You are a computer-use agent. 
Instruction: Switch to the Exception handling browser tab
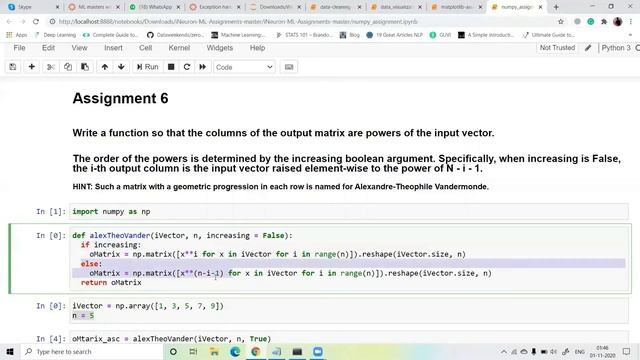[215, 7]
